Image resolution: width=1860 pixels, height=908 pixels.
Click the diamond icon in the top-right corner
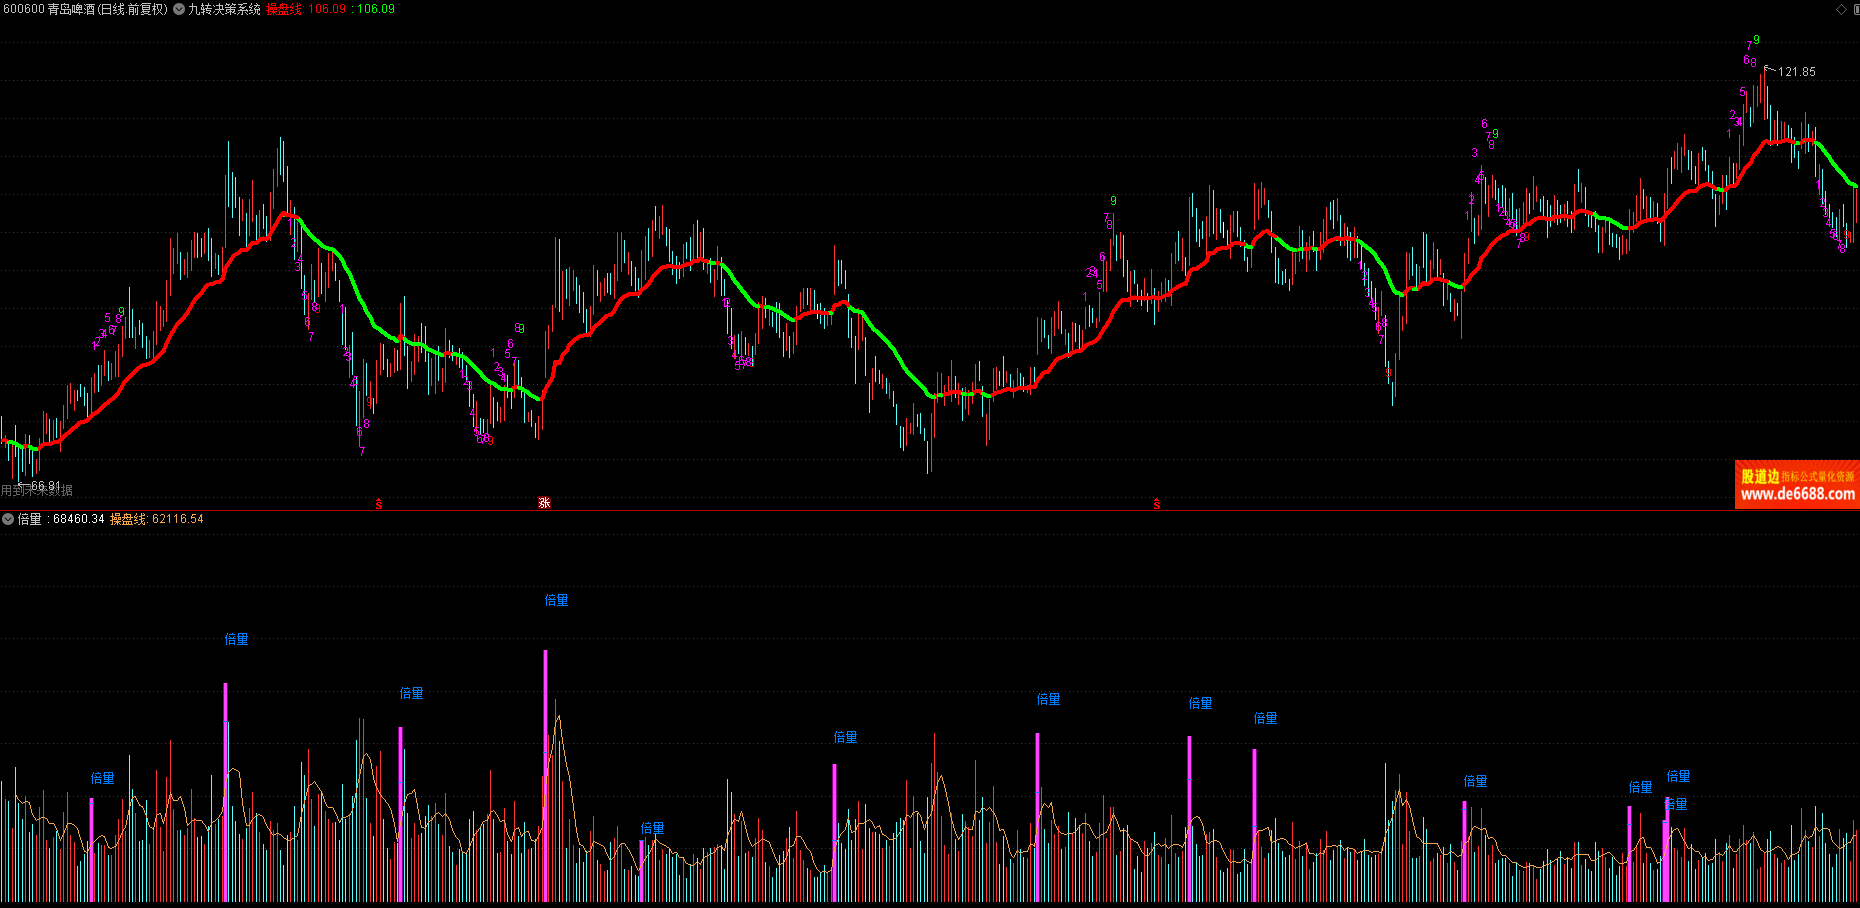1841,9
